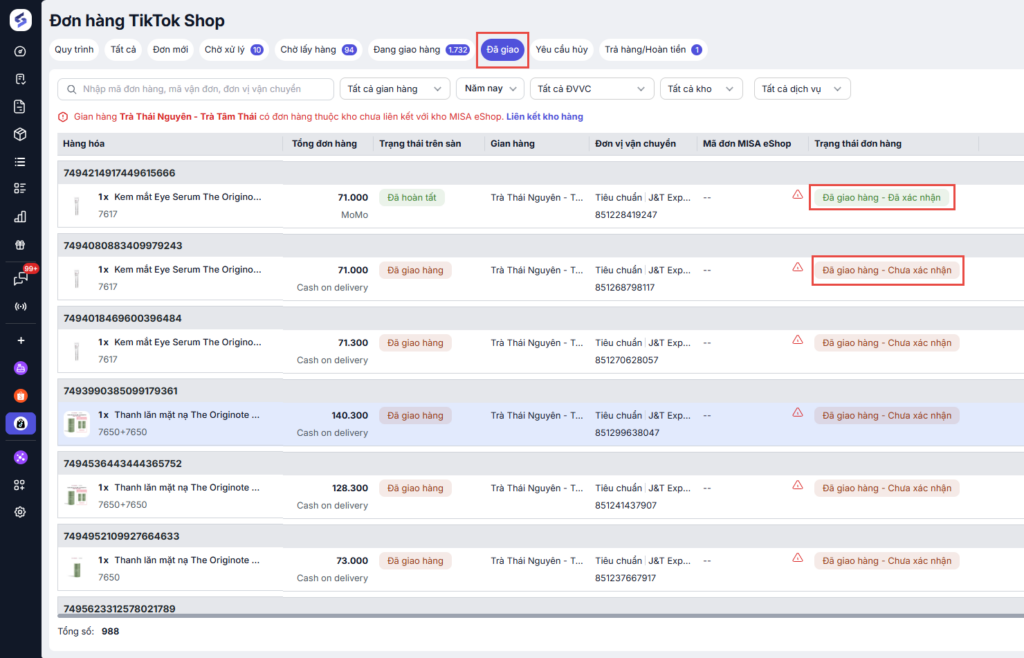Click the MoMo payment label

point(355,215)
